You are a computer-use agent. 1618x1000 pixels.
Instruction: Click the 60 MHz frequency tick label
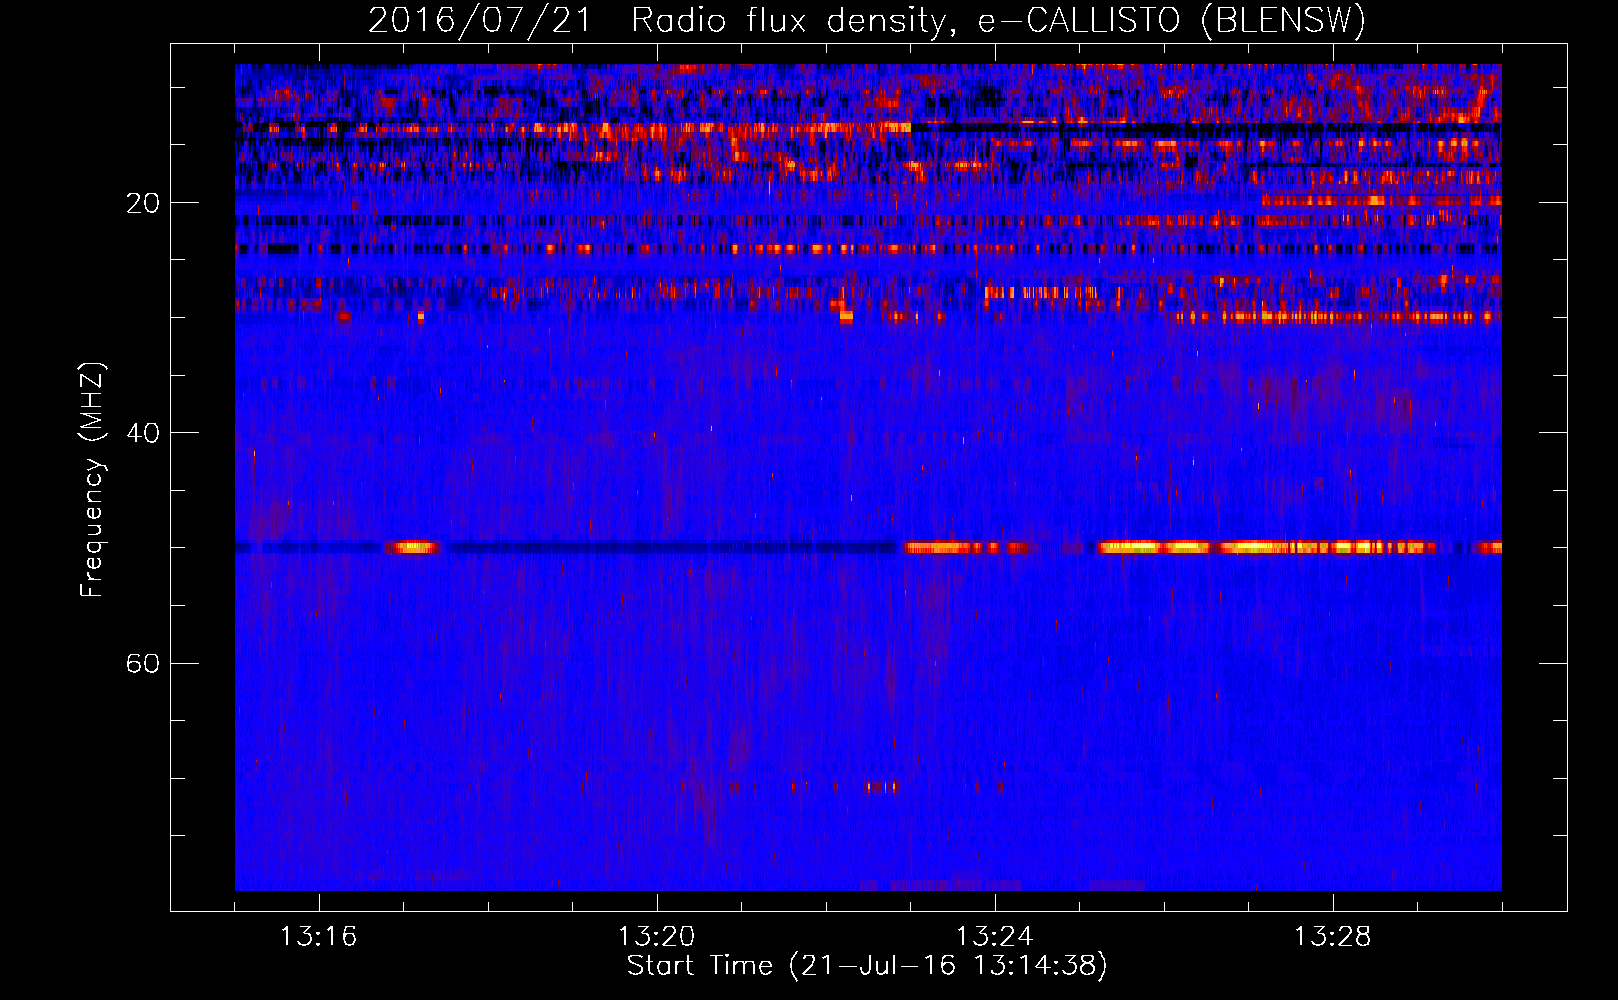coord(143,663)
